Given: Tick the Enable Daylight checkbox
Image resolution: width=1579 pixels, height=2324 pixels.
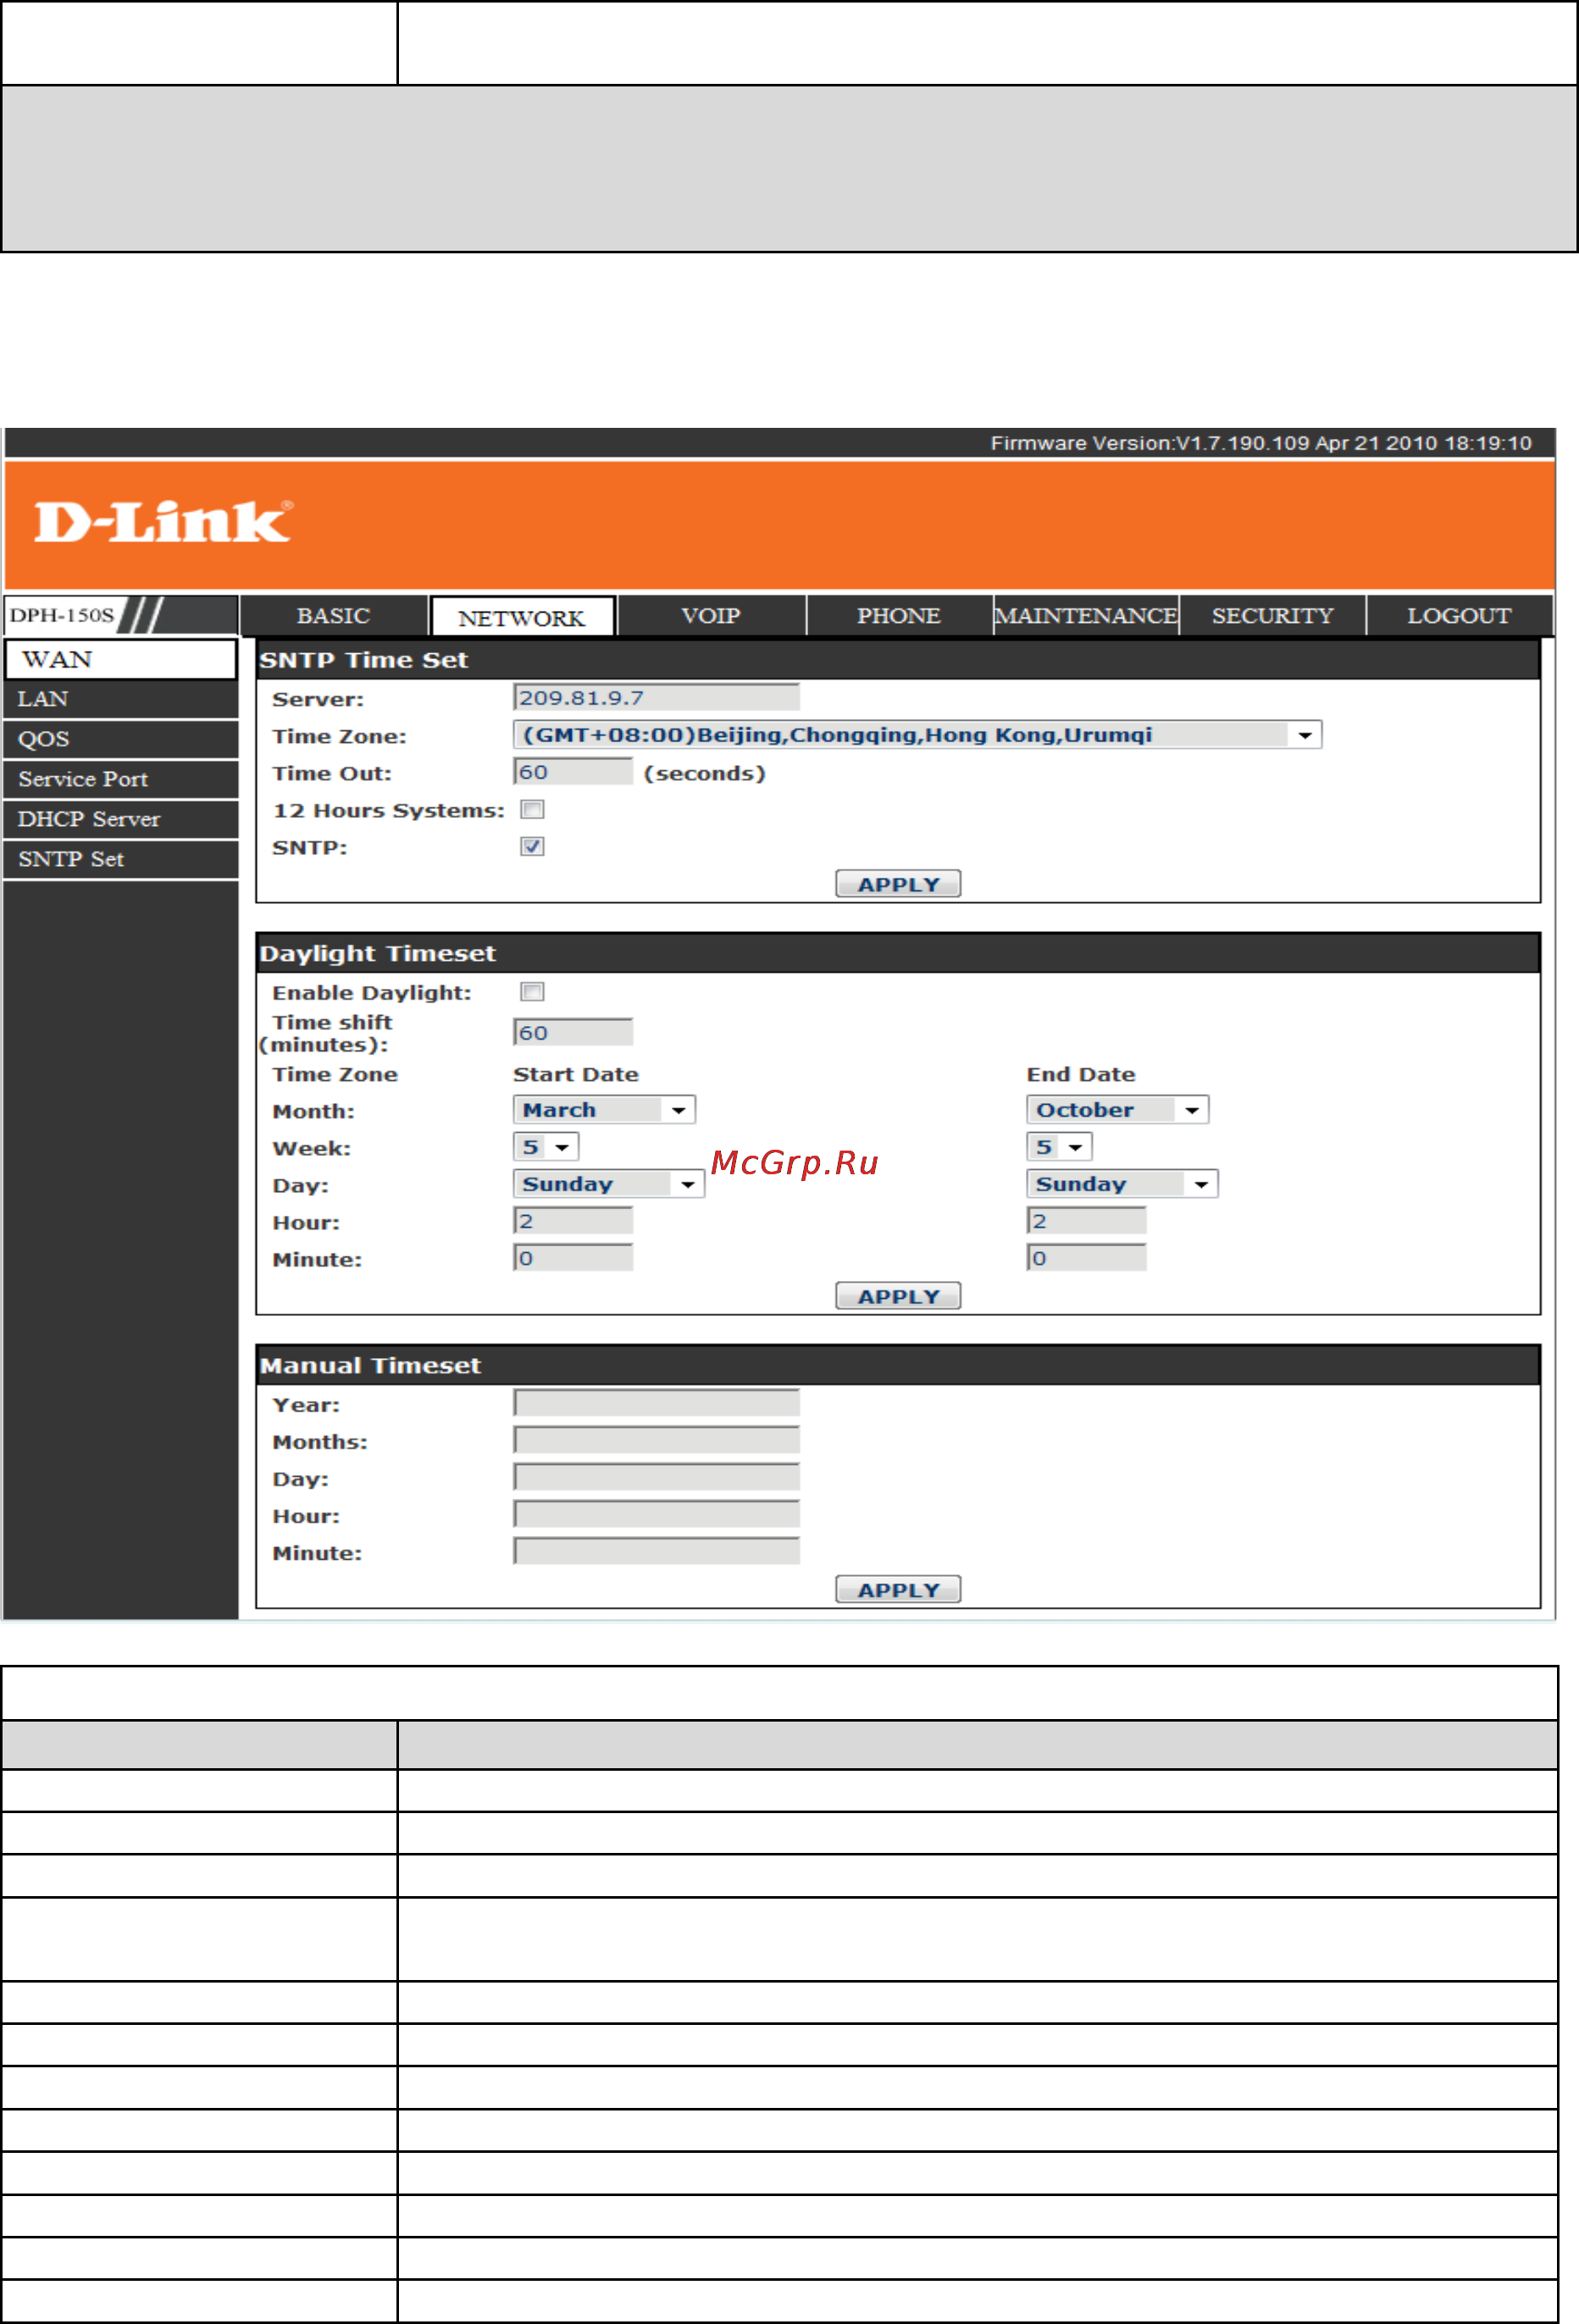Looking at the screenshot, I should pyautogui.click(x=532, y=992).
